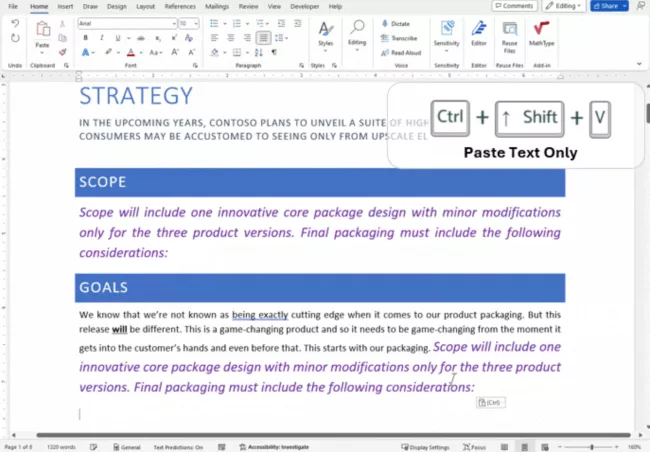This screenshot has height=452, width=650.
Task: Open Reuse Files pane
Action: click(509, 38)
